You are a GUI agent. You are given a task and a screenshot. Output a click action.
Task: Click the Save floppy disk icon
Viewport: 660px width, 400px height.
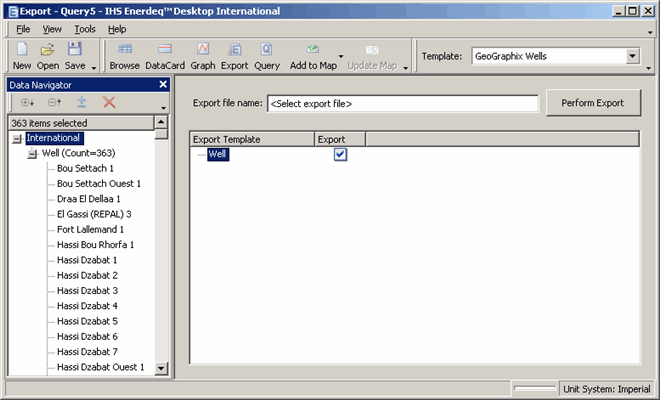click(x=75, y=49)
